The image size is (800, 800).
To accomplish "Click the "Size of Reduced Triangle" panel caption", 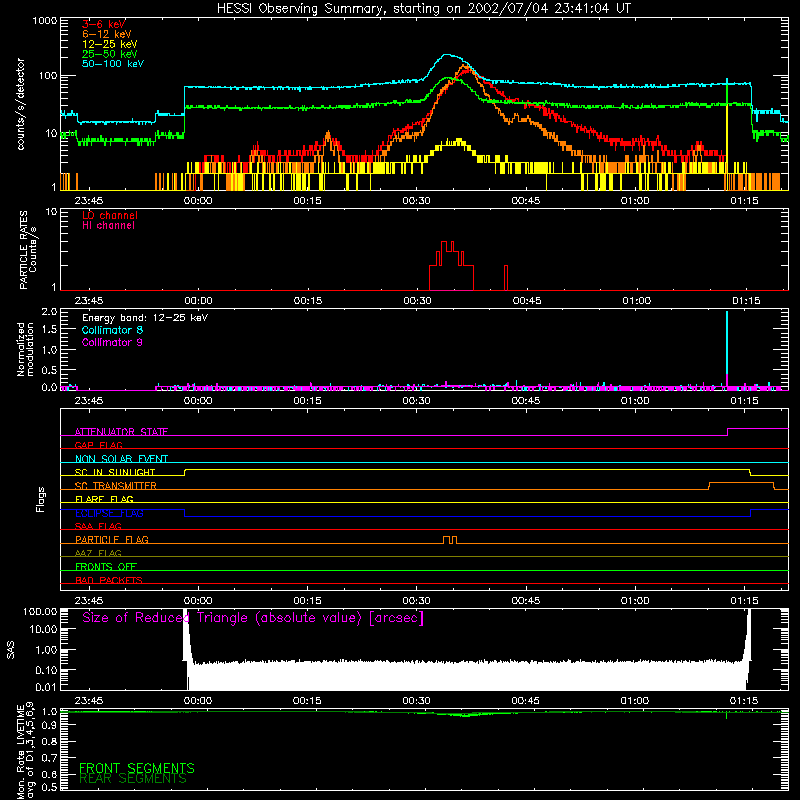I will 253,618.
